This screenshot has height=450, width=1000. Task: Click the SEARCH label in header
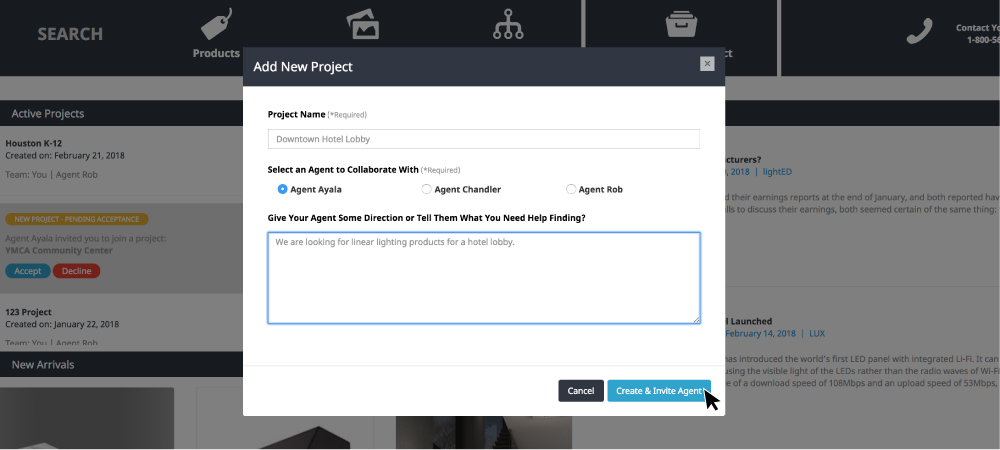click(x=70, y=34)
